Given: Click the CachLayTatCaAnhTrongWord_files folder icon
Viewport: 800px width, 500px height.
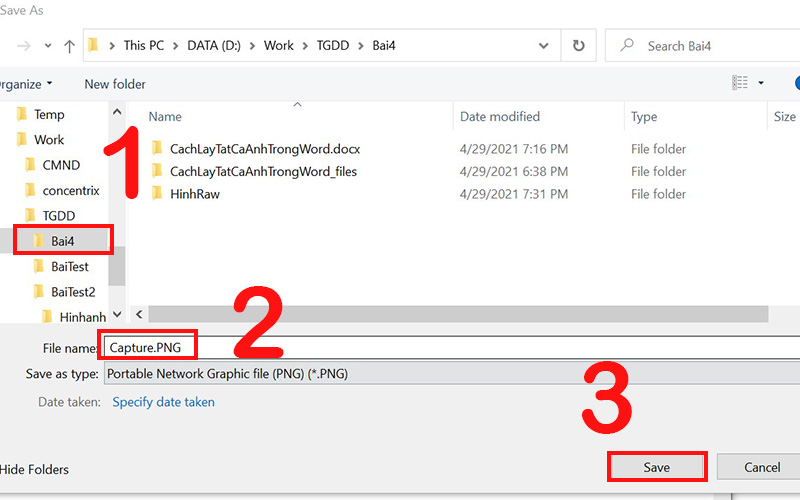Looking at the screenshot, I should click(157, 170).
